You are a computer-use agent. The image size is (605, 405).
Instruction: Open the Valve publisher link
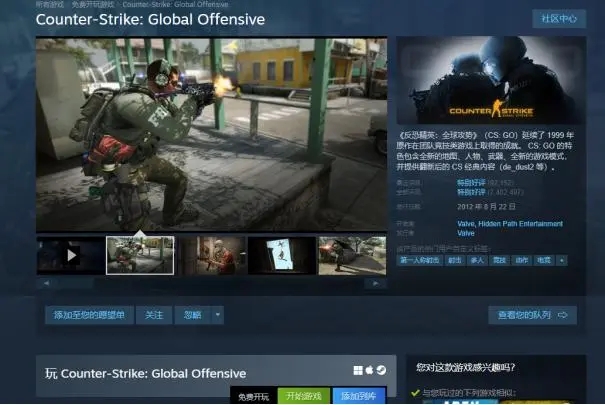pyautogui.click(x=466, y=233)
